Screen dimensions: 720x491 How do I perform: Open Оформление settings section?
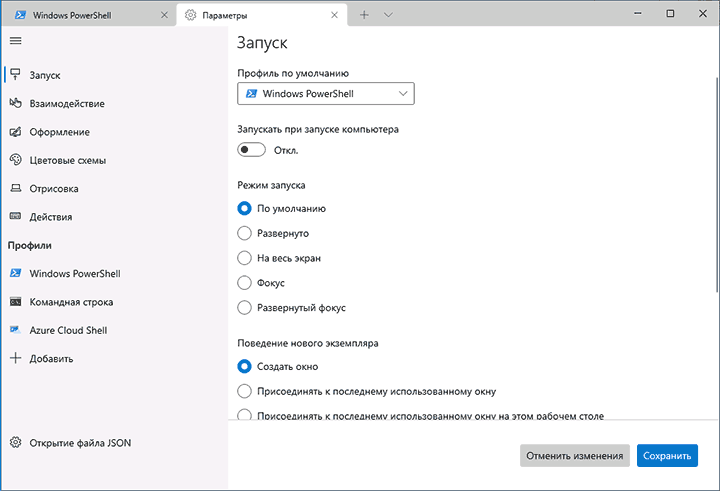[x=114, y=132]
